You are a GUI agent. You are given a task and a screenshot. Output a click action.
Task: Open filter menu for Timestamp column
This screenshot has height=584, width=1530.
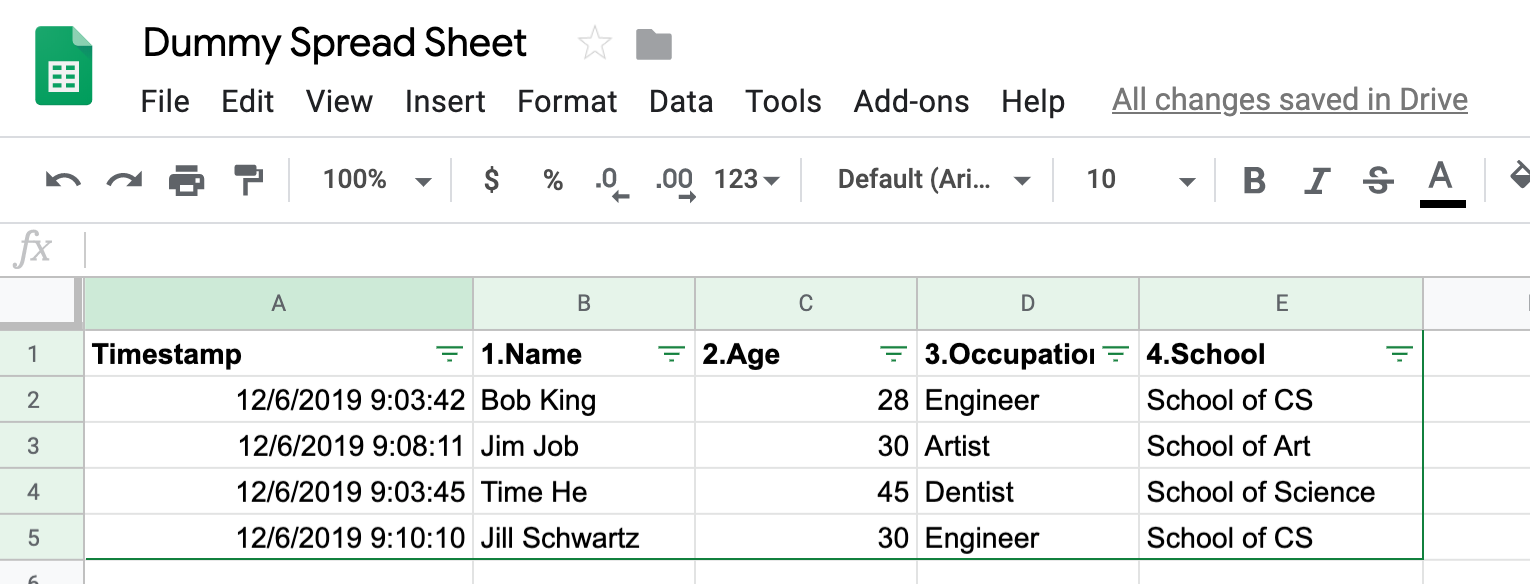[450, 354]
